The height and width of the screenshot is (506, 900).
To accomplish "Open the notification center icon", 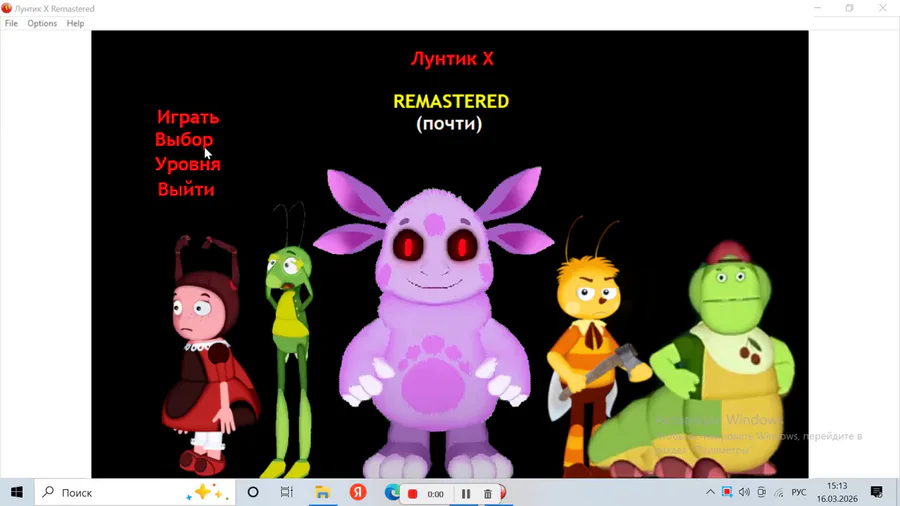I will (876, 492).
